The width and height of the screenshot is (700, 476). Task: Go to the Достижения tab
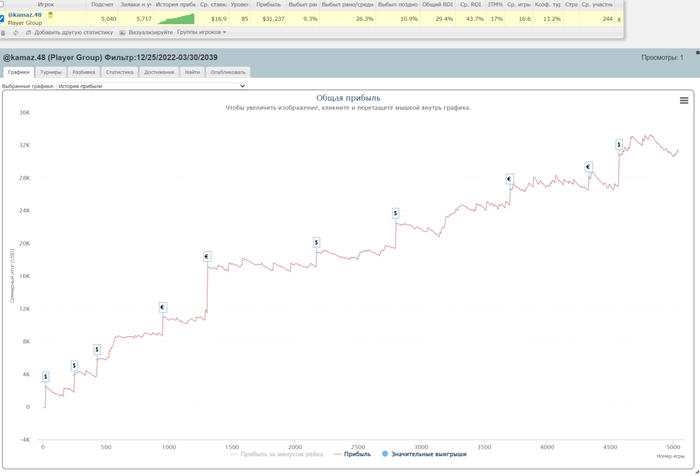point(159,72)
